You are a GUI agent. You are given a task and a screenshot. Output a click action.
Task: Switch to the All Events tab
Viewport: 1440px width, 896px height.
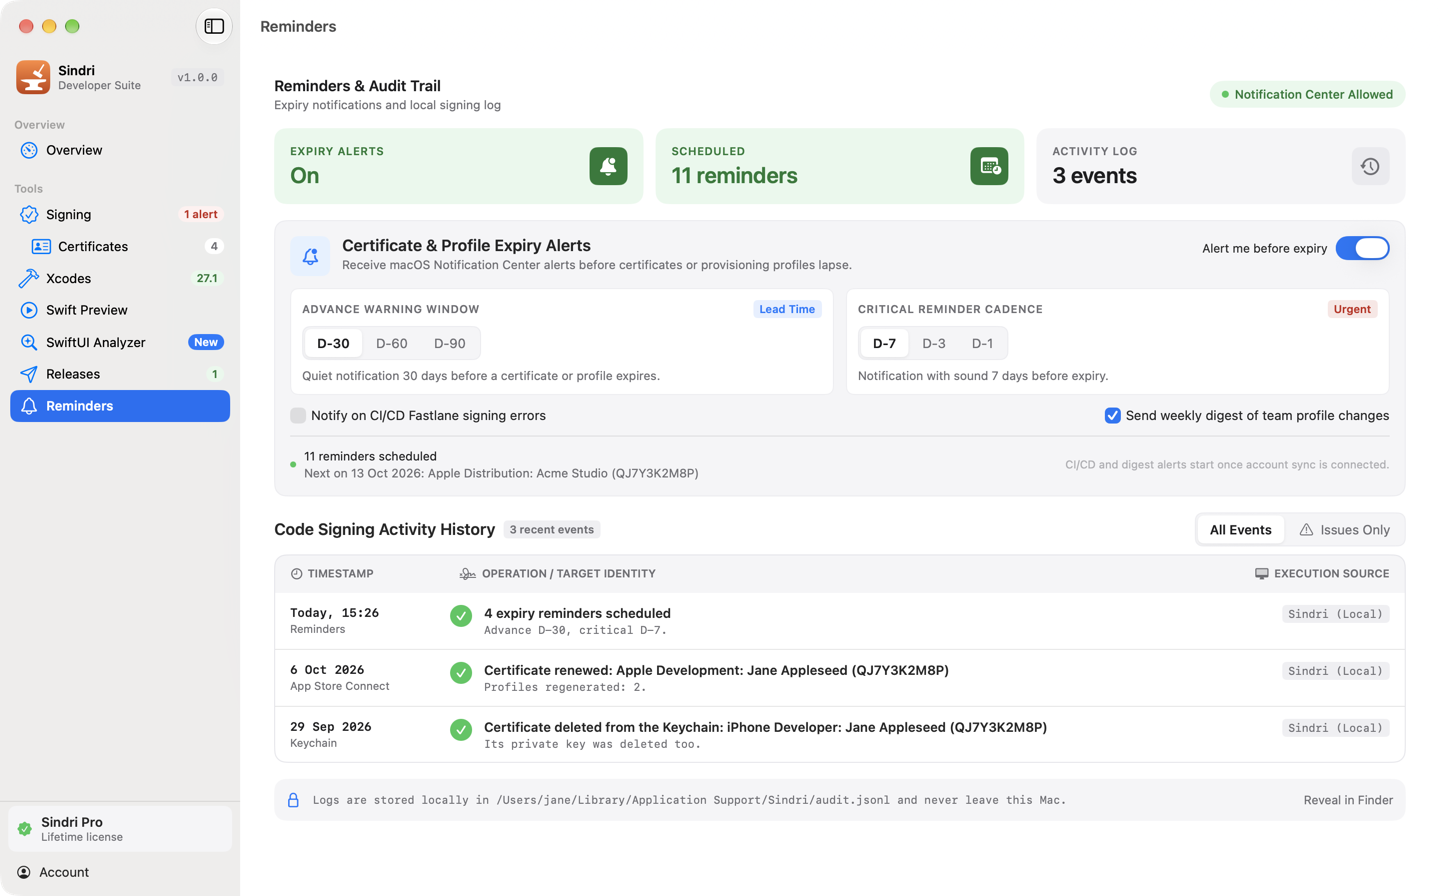[x=1240, y=530]
